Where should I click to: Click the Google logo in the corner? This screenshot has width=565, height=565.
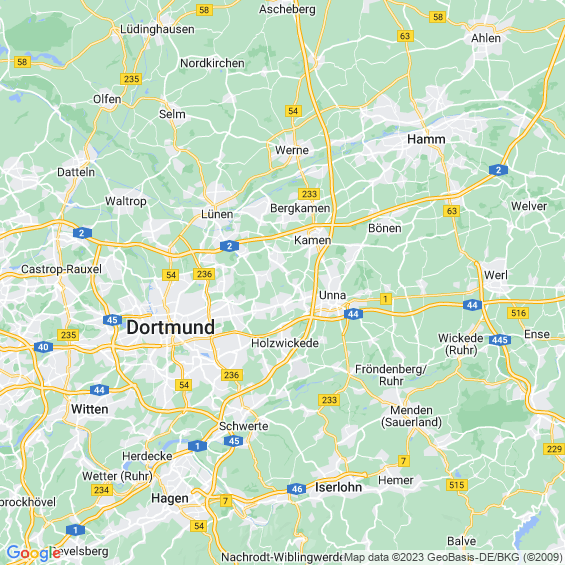34,553
